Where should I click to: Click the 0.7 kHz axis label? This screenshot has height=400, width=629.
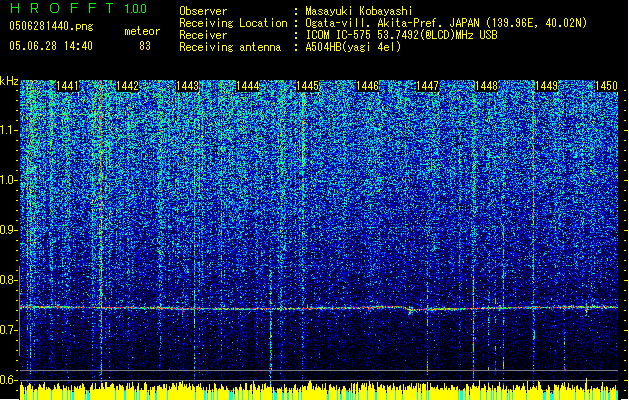[x=8, y=330]
